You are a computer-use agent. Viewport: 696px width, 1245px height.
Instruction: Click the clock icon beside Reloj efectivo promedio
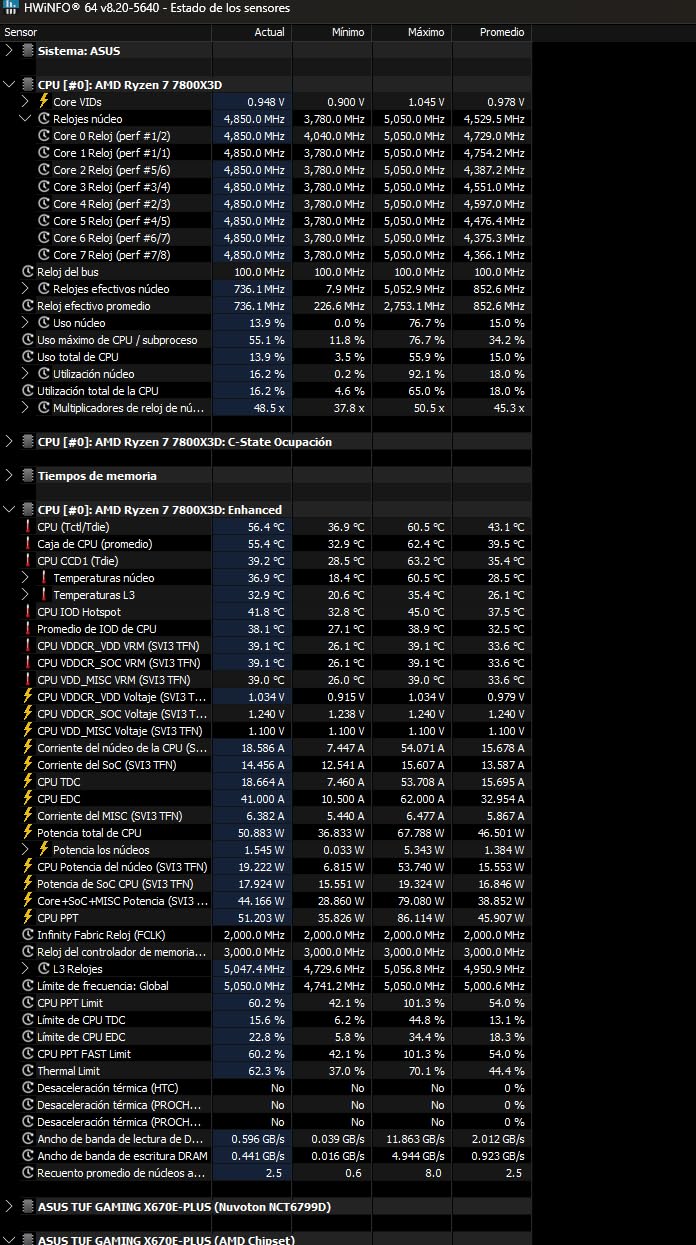pos(28,305)
